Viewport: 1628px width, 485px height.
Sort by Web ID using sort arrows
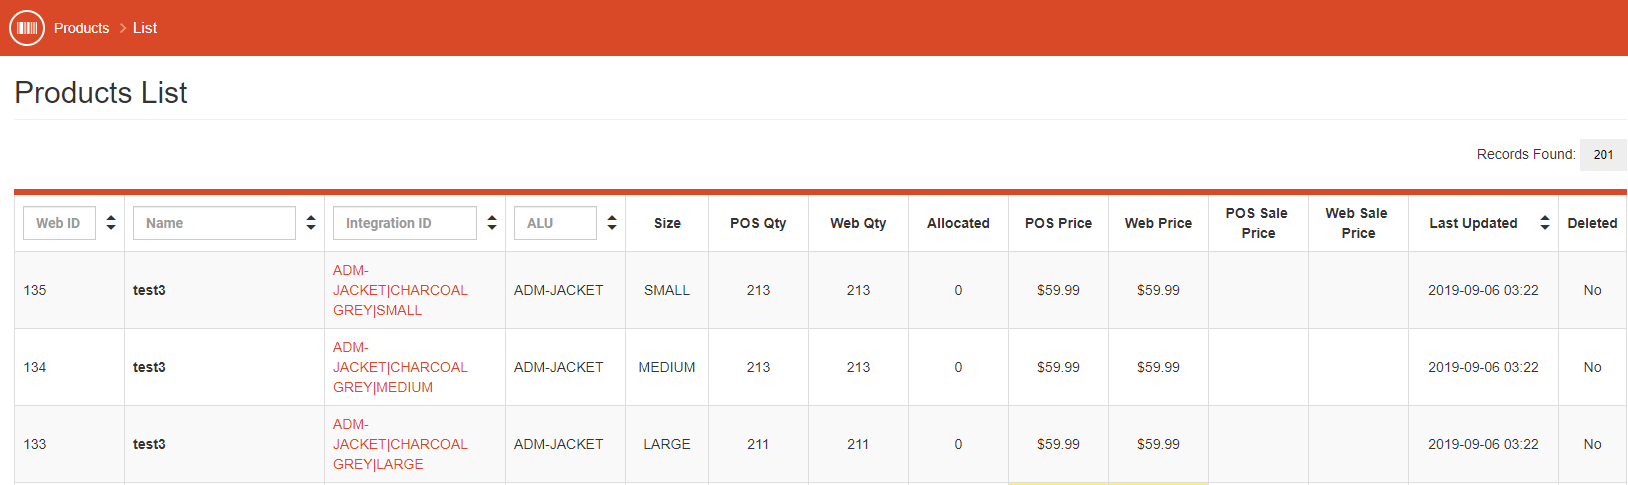(x=111, y=223)
